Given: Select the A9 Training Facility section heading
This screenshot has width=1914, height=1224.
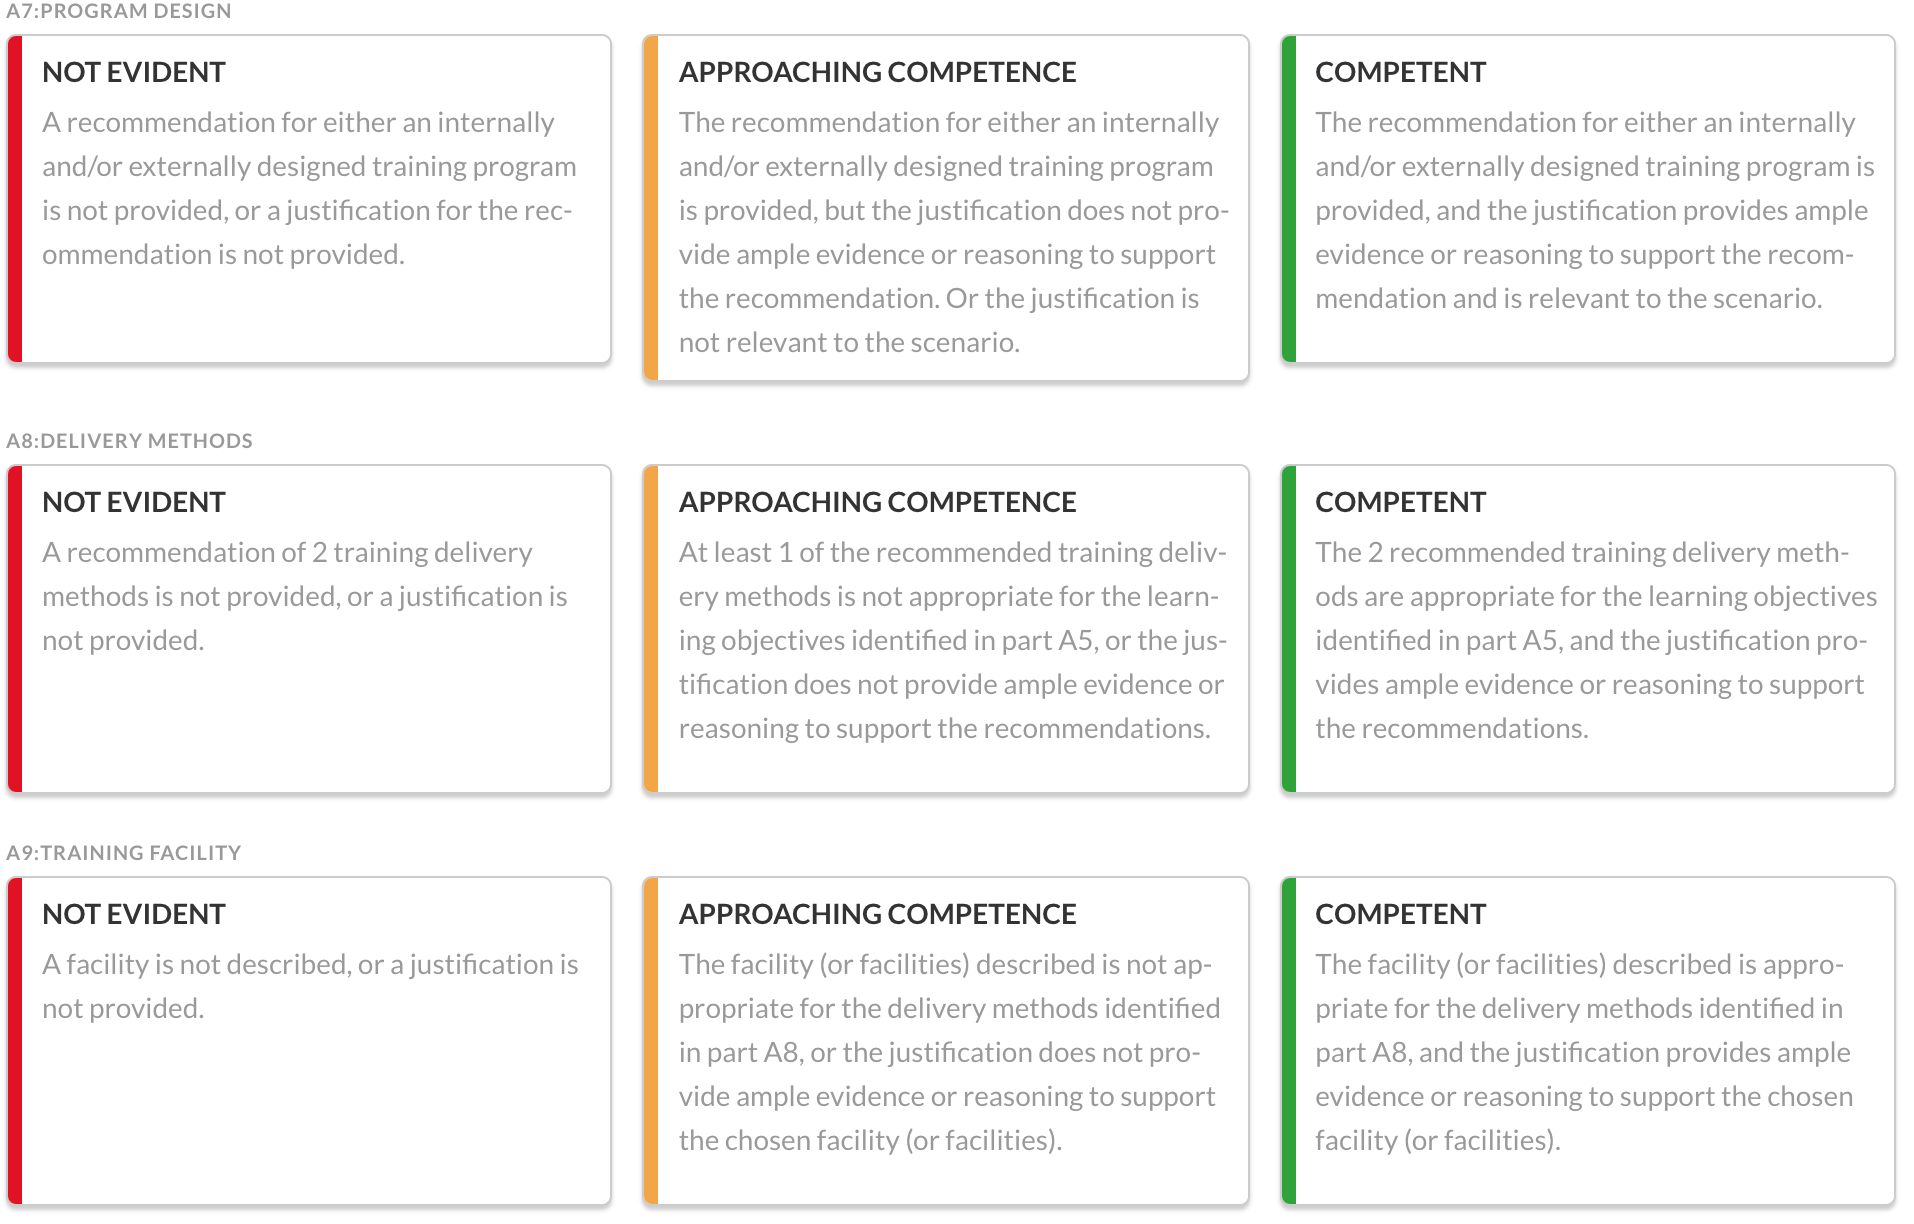Looking at the screenshot, I should tap(124, 853).
